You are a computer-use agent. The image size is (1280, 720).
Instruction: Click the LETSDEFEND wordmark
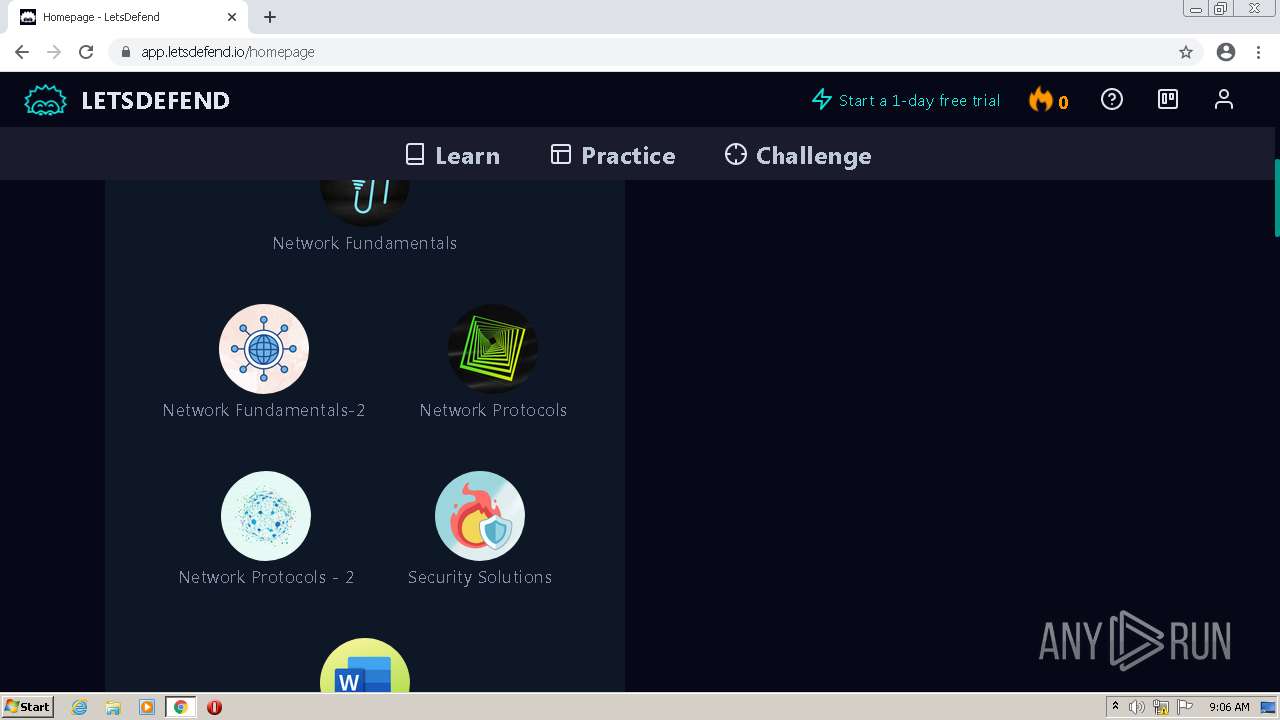pyautogui.click(x=155, y=100)
